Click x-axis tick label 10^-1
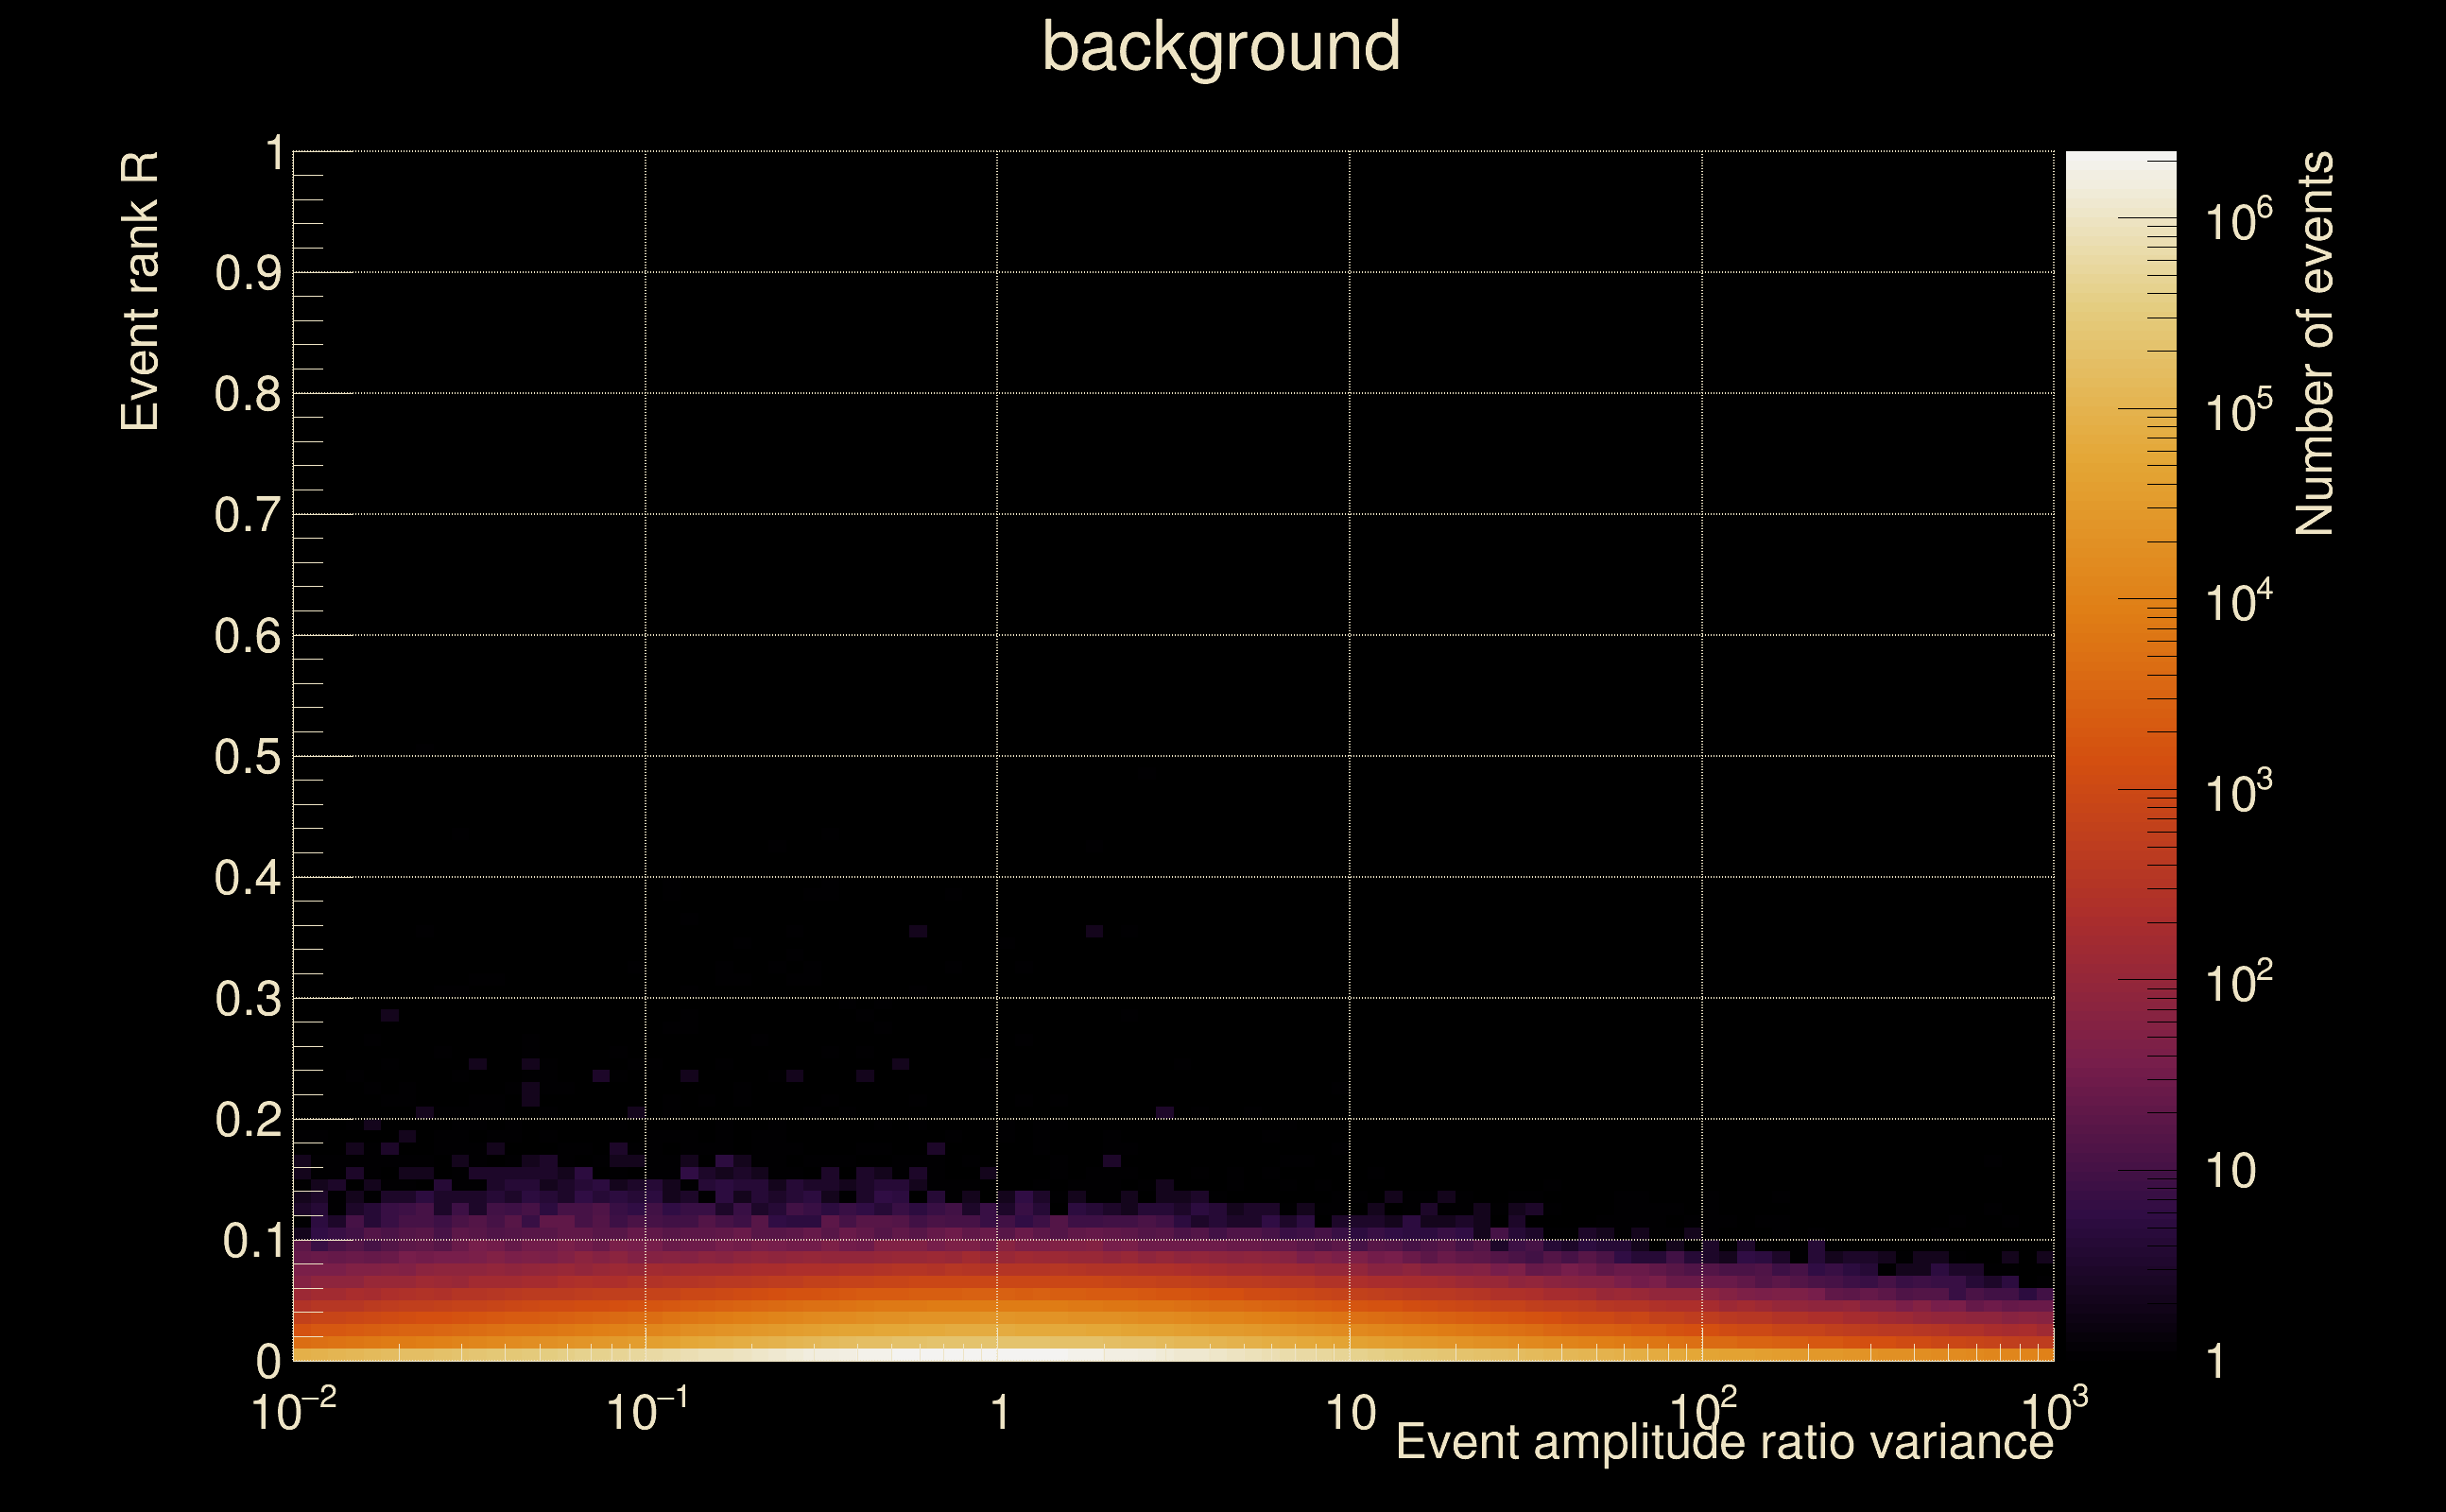Viewport: 2446px width, 1512px height. coord(646,1412)
